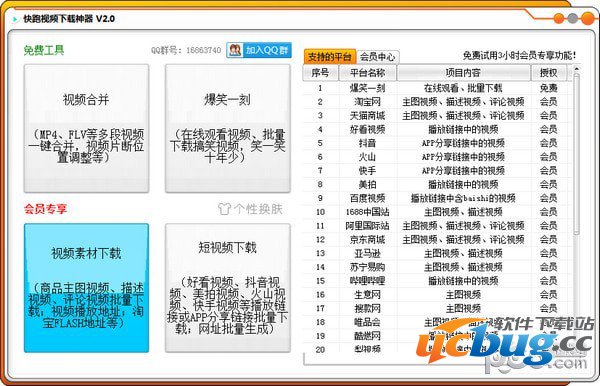Select the 唯品会 row

pyautogui.click(x=436, y=322)
